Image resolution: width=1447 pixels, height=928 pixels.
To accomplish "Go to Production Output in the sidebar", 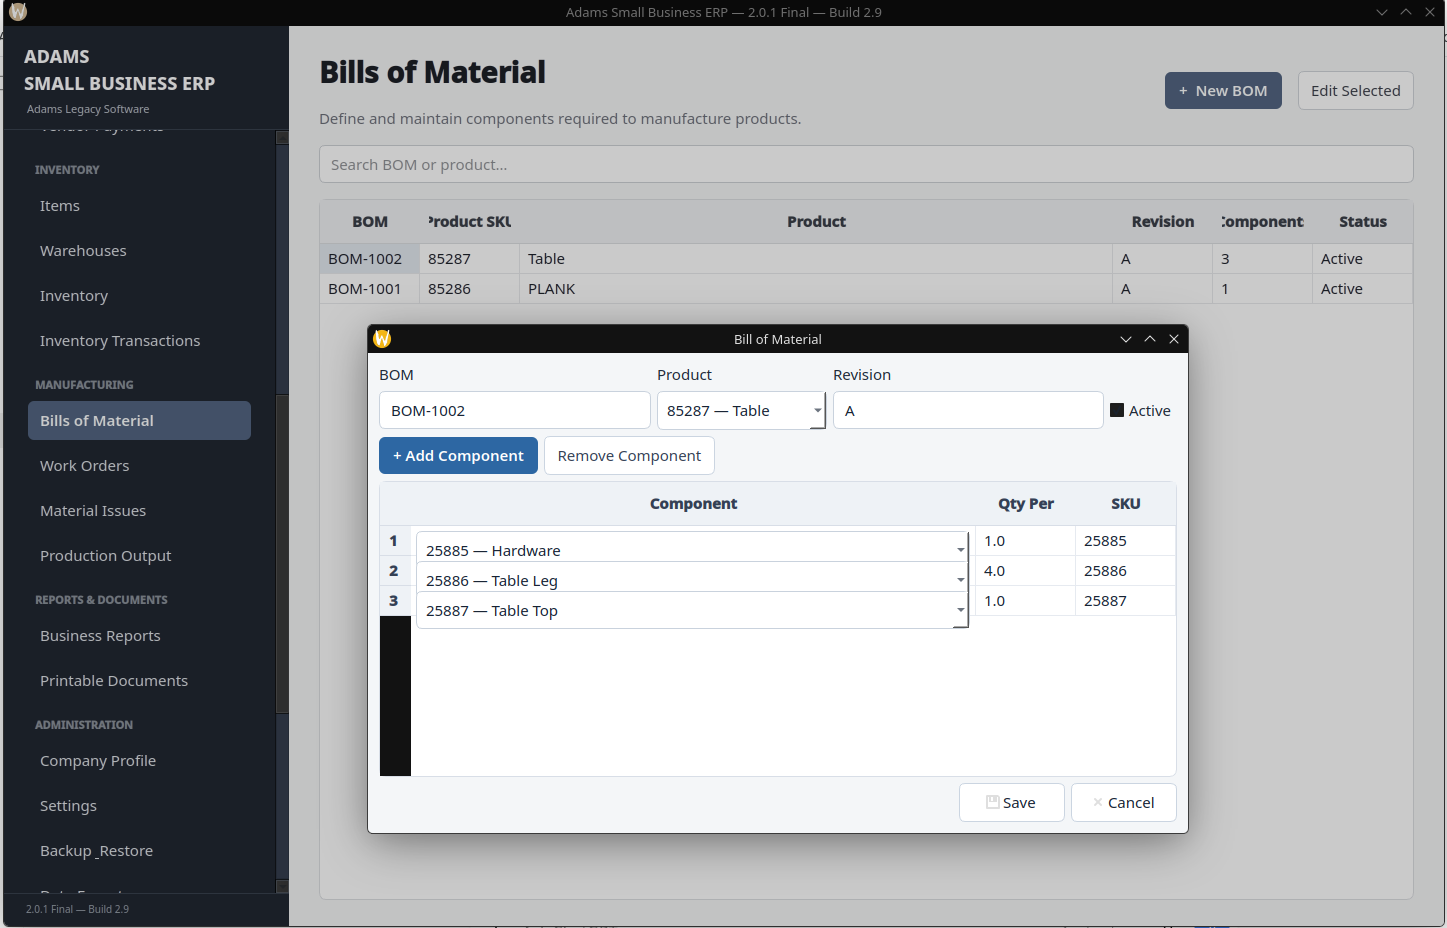I will point(139,556).
